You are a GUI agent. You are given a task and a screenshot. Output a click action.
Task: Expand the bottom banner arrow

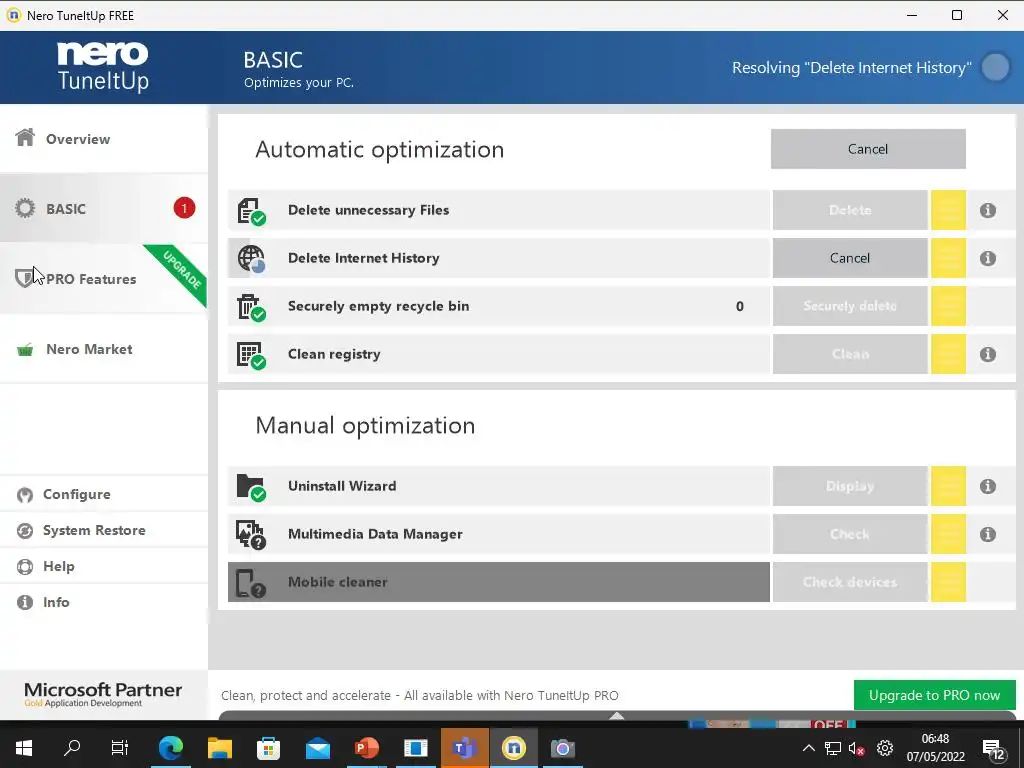coord(617,716)
